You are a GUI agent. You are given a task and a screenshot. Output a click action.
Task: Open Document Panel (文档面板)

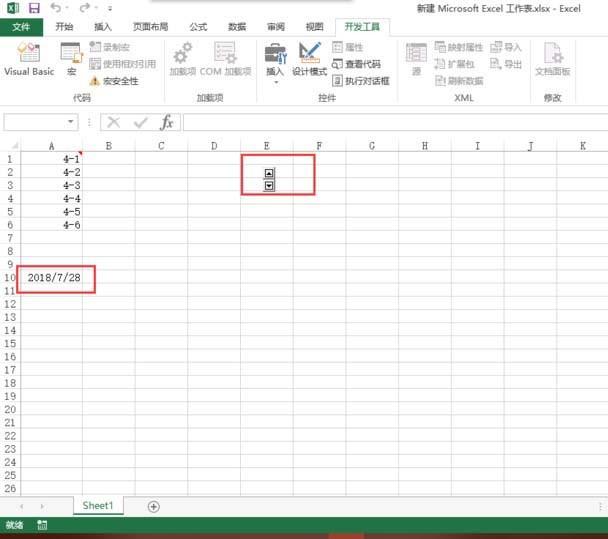click(x=553, y=59)
